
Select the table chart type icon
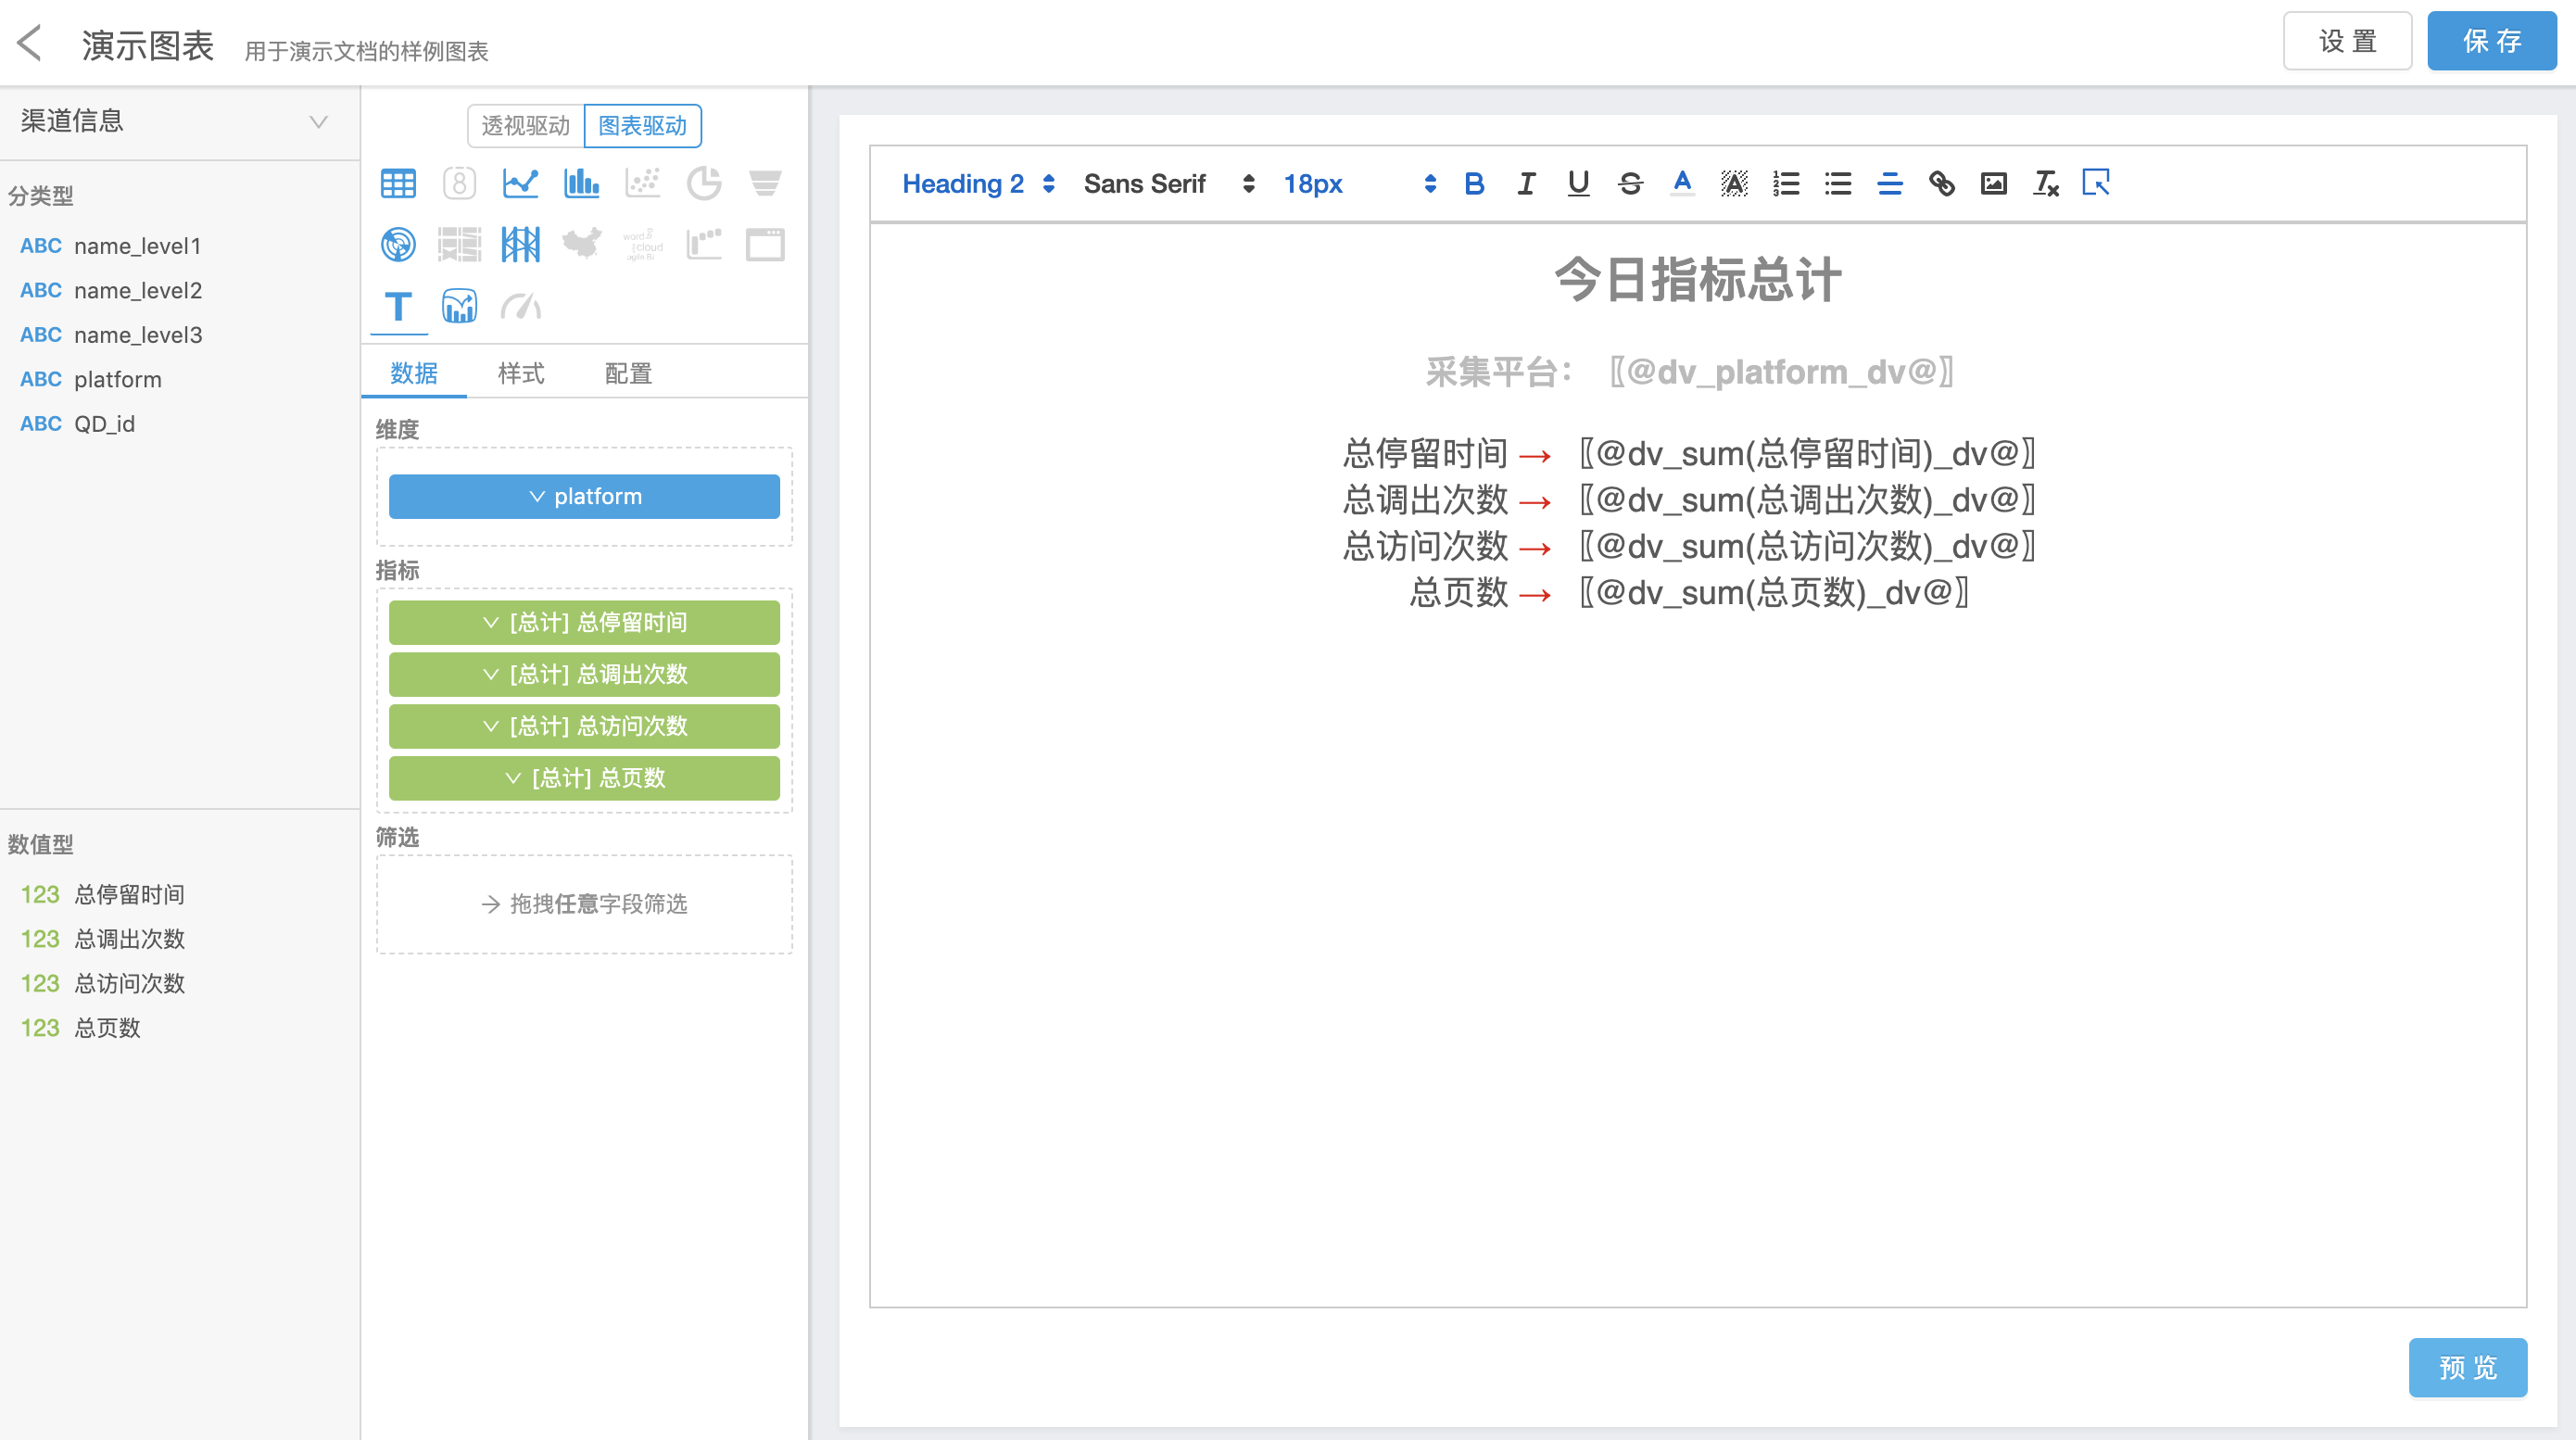pyautogui.click(x=398, y=183)
